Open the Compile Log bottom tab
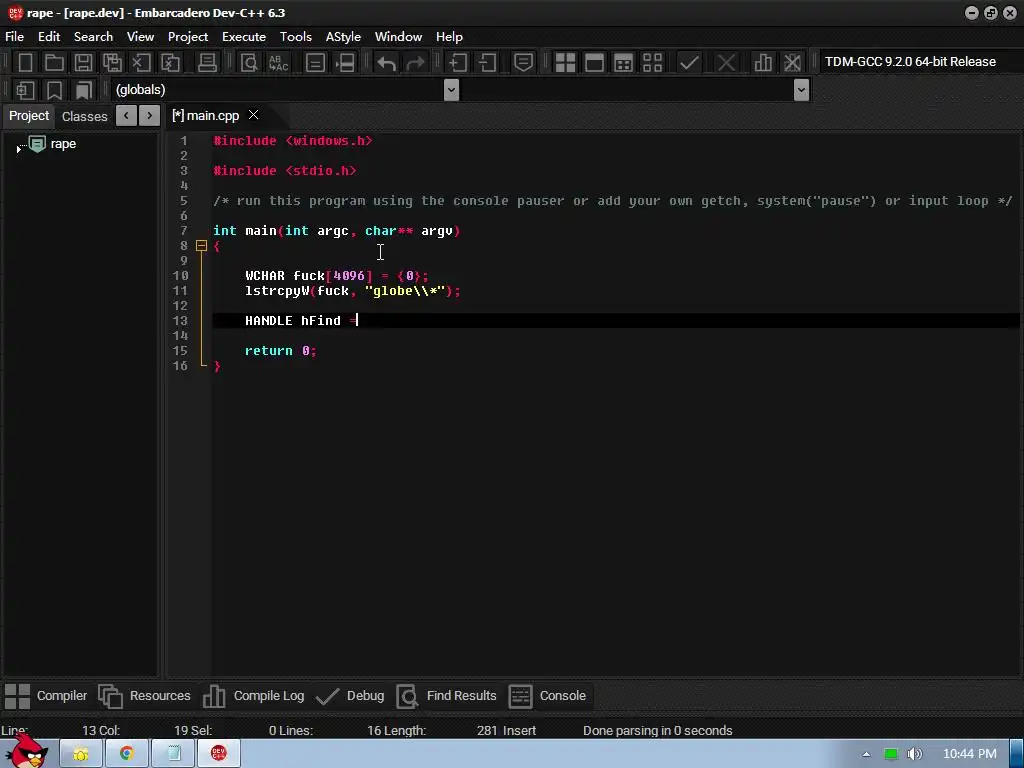 click(253, 696)
